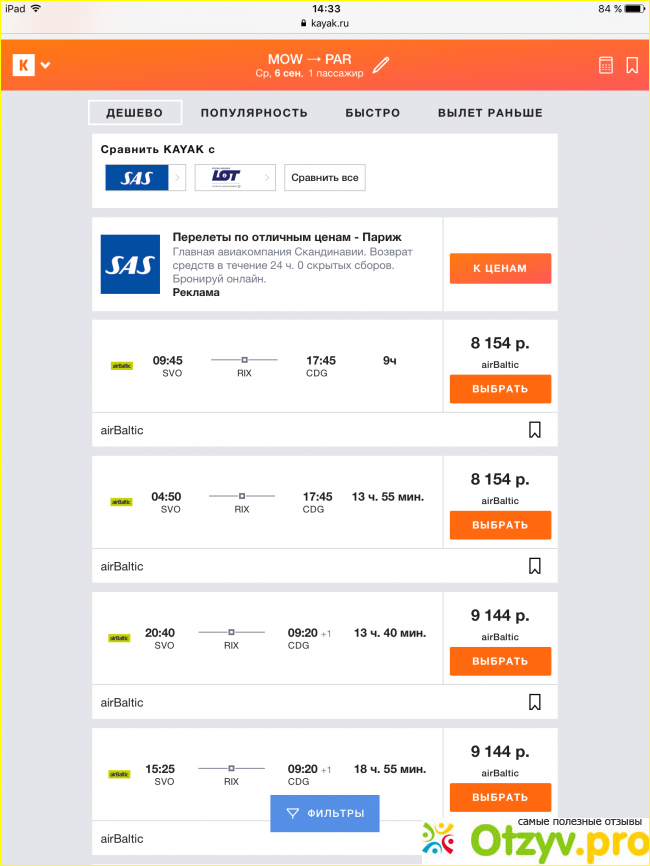Bookmark the 20:40 airBaltic flight
650x866 pixels.
point(535,702)
